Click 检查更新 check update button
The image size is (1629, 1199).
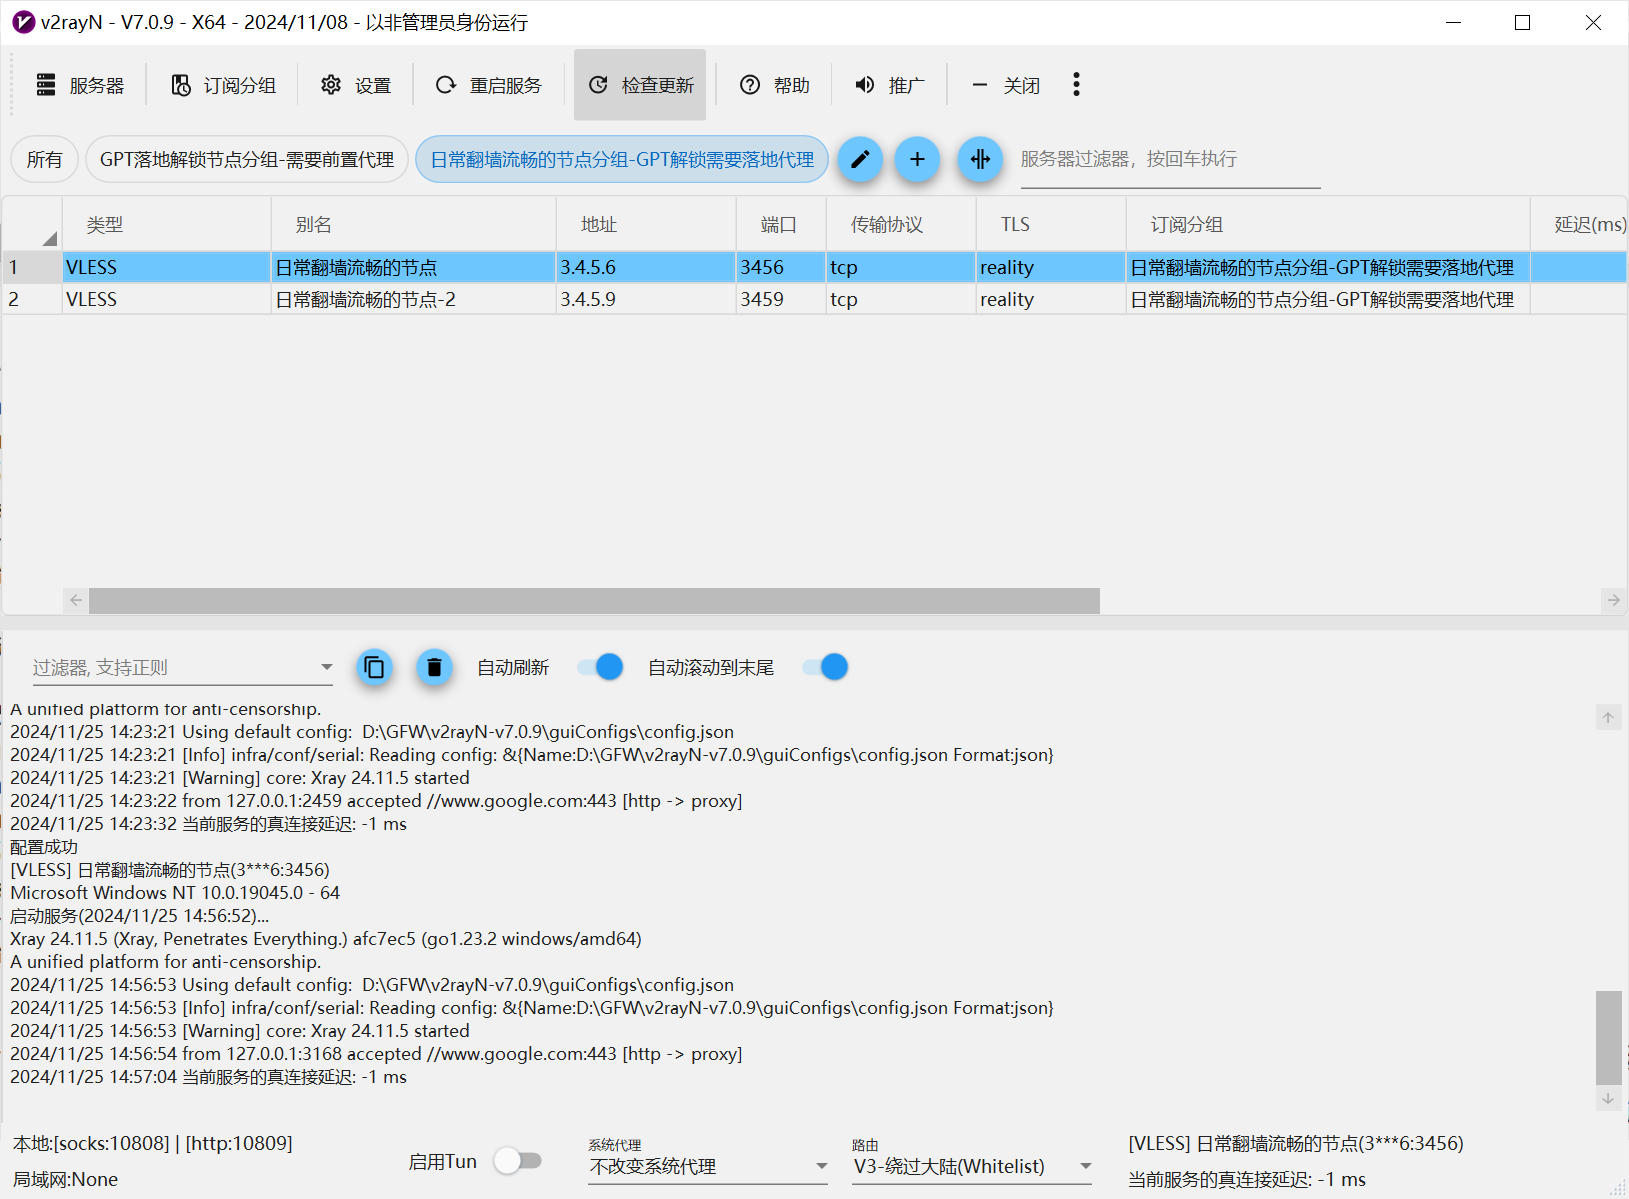click(640, 85)
